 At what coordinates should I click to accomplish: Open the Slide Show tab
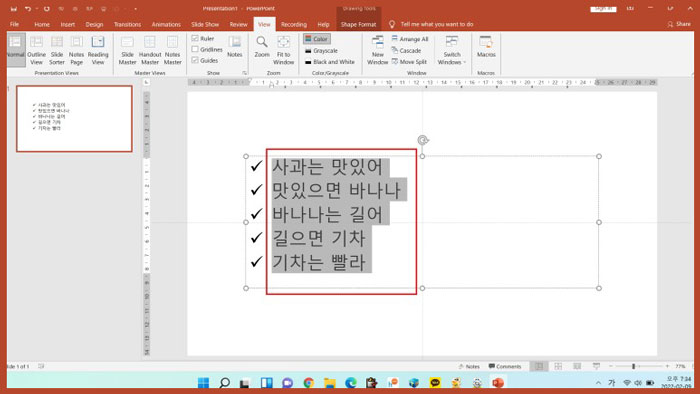tap(205, 25)
